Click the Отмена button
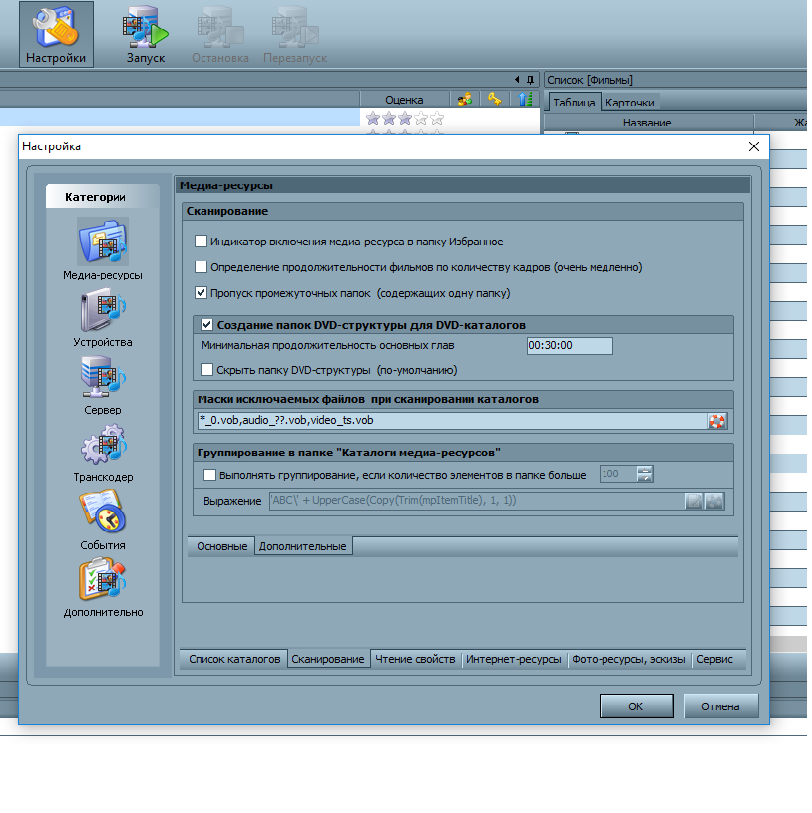Image resolution: width=812 pixels, height=813 pixels. tap(720, 706)
